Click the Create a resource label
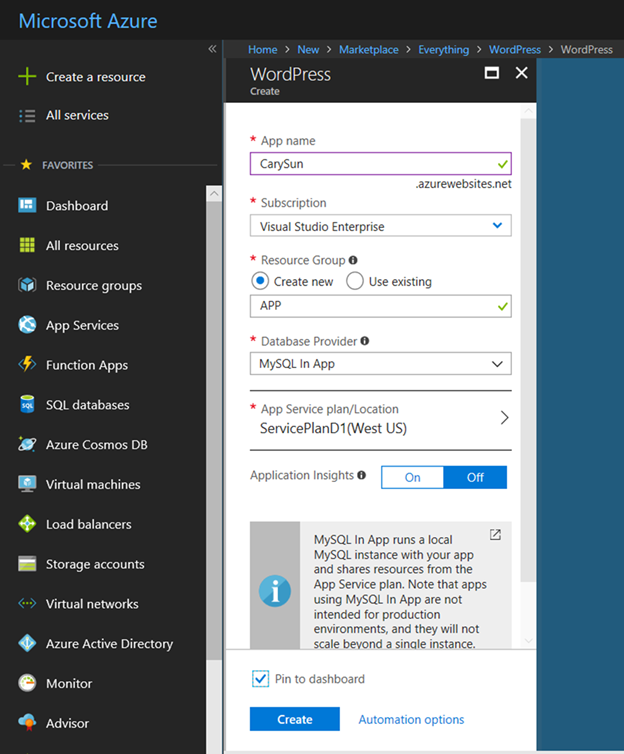The height and width of the screenshot is (754, 624). pos(96,77)
